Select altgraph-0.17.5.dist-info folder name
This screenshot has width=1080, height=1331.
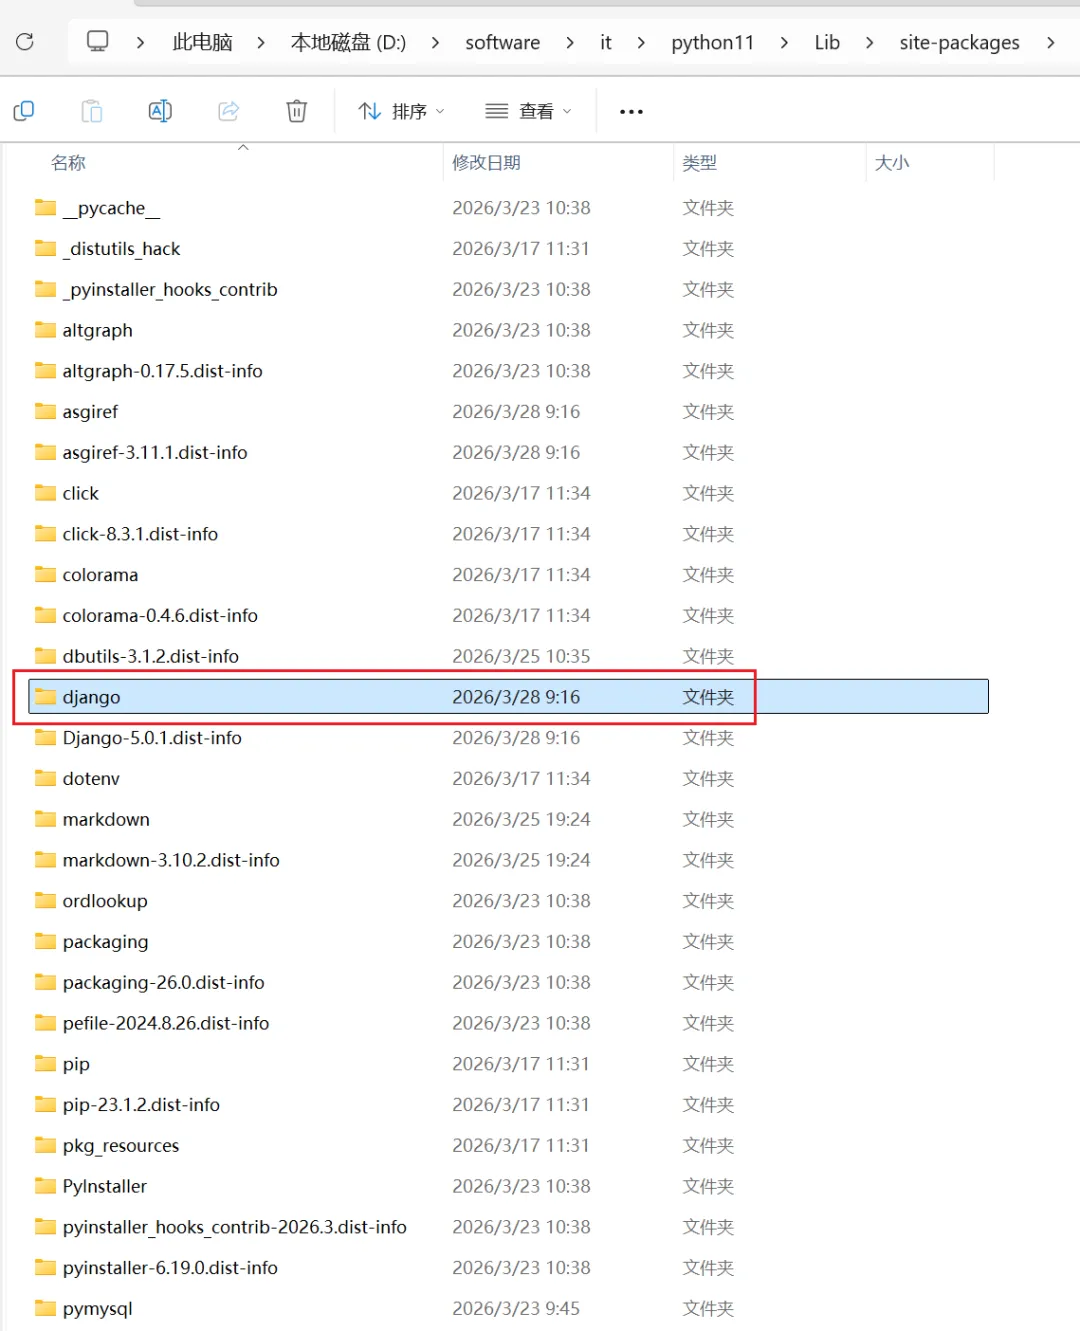click(162, 371)
